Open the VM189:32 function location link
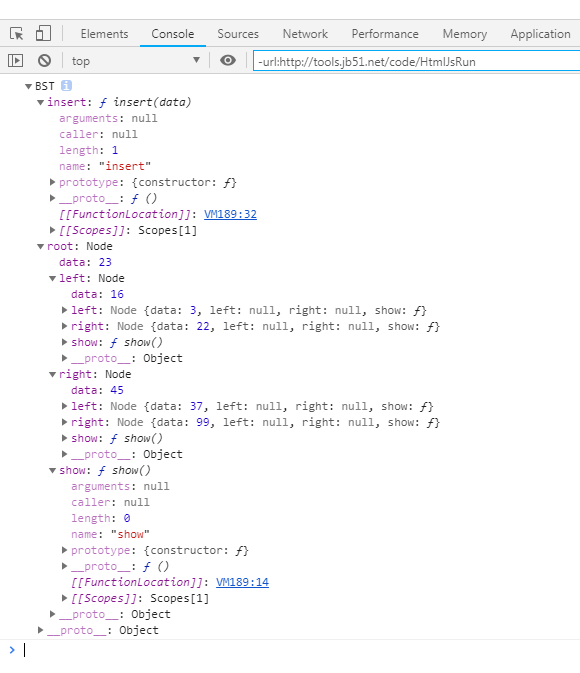 tap(230, 214)
